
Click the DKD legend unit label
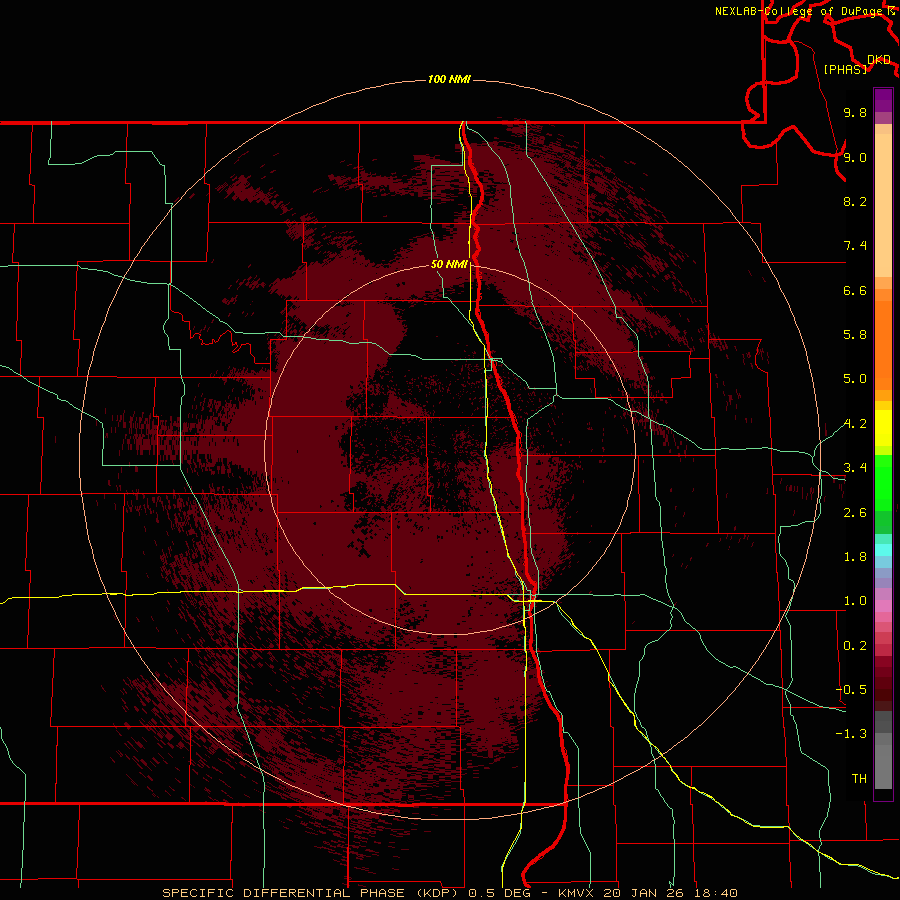tap(879, 60)
